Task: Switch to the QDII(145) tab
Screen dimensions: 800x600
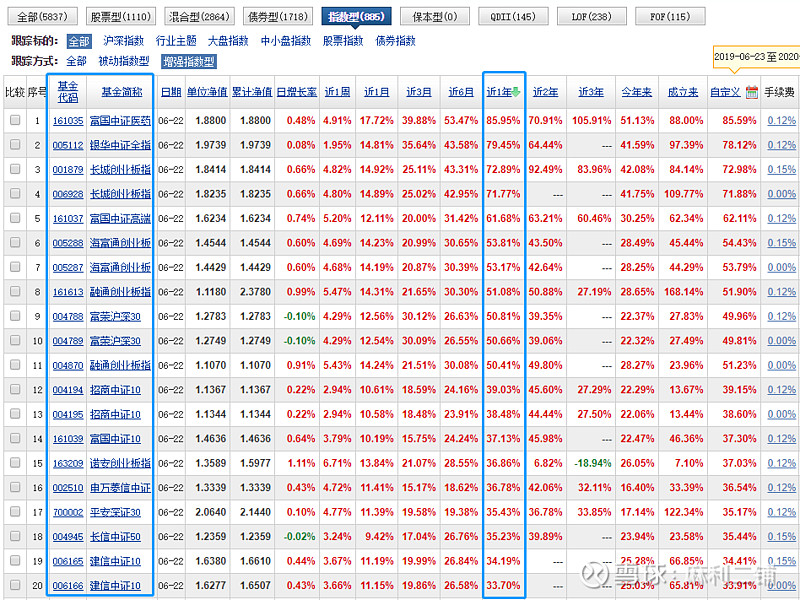Action: (x=513, y=16)
